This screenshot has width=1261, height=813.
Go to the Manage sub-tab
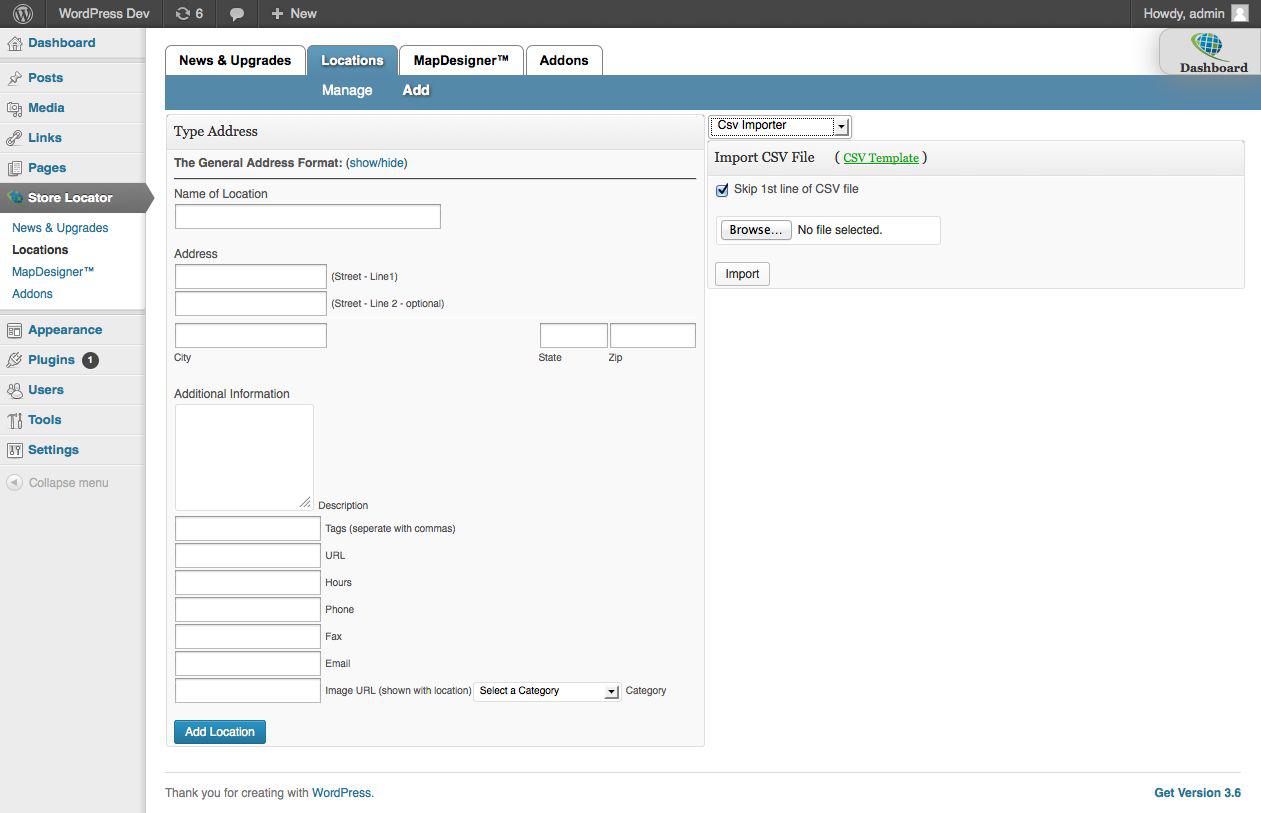tap(347, 90)
